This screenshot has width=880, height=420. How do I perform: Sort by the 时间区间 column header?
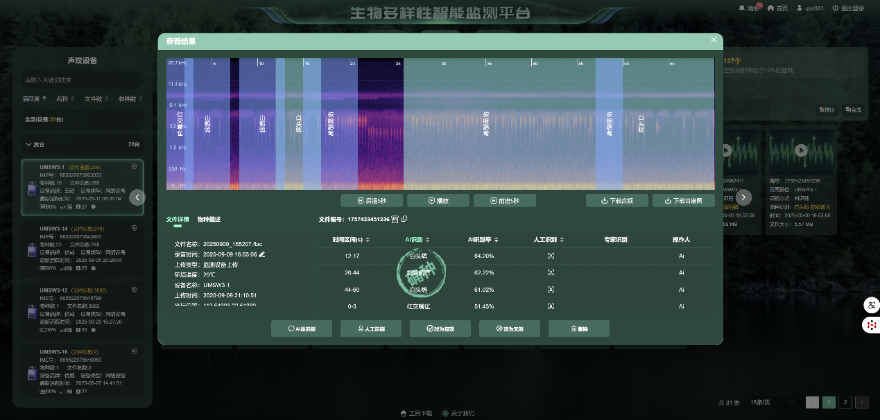tap(352, 240)
